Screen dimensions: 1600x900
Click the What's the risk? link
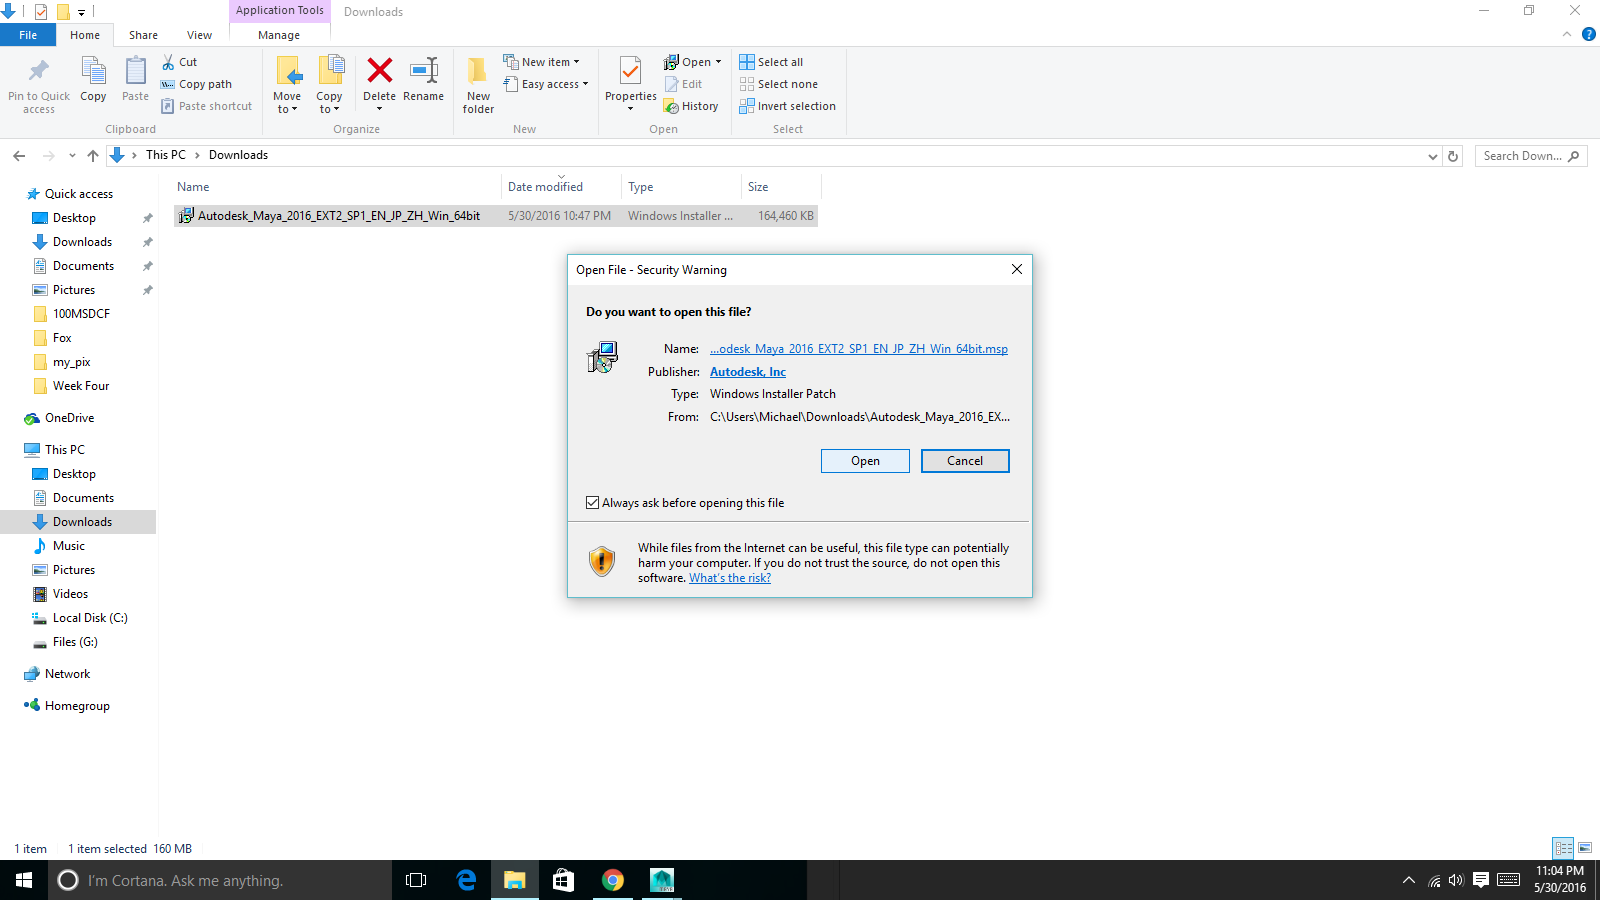tap(730, 578)
